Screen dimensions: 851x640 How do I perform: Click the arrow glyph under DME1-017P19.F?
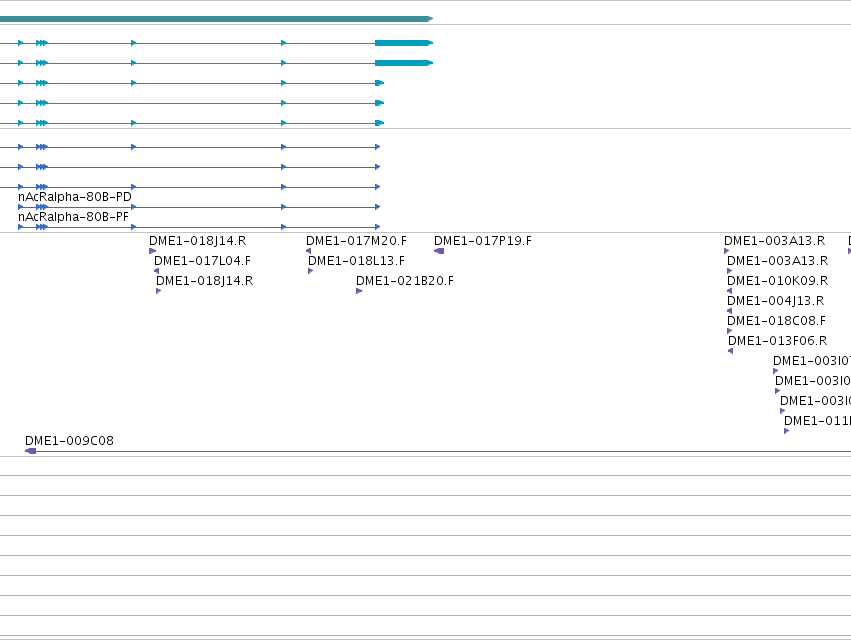pos(439,251)
